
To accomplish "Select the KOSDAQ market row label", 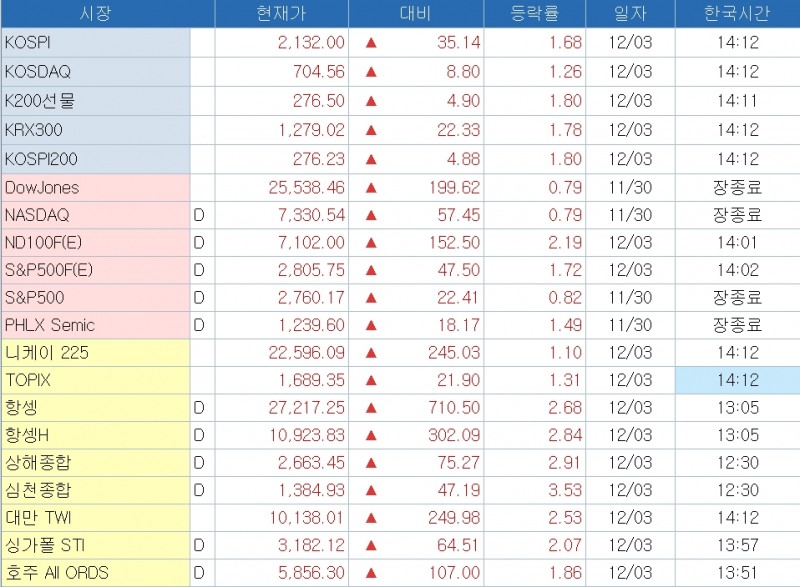I will [38, 71].
